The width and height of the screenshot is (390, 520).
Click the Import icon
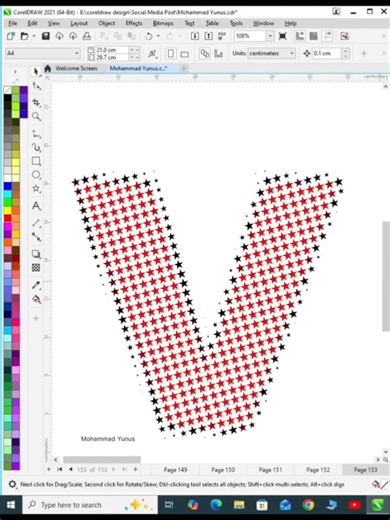tap(195, 36)
